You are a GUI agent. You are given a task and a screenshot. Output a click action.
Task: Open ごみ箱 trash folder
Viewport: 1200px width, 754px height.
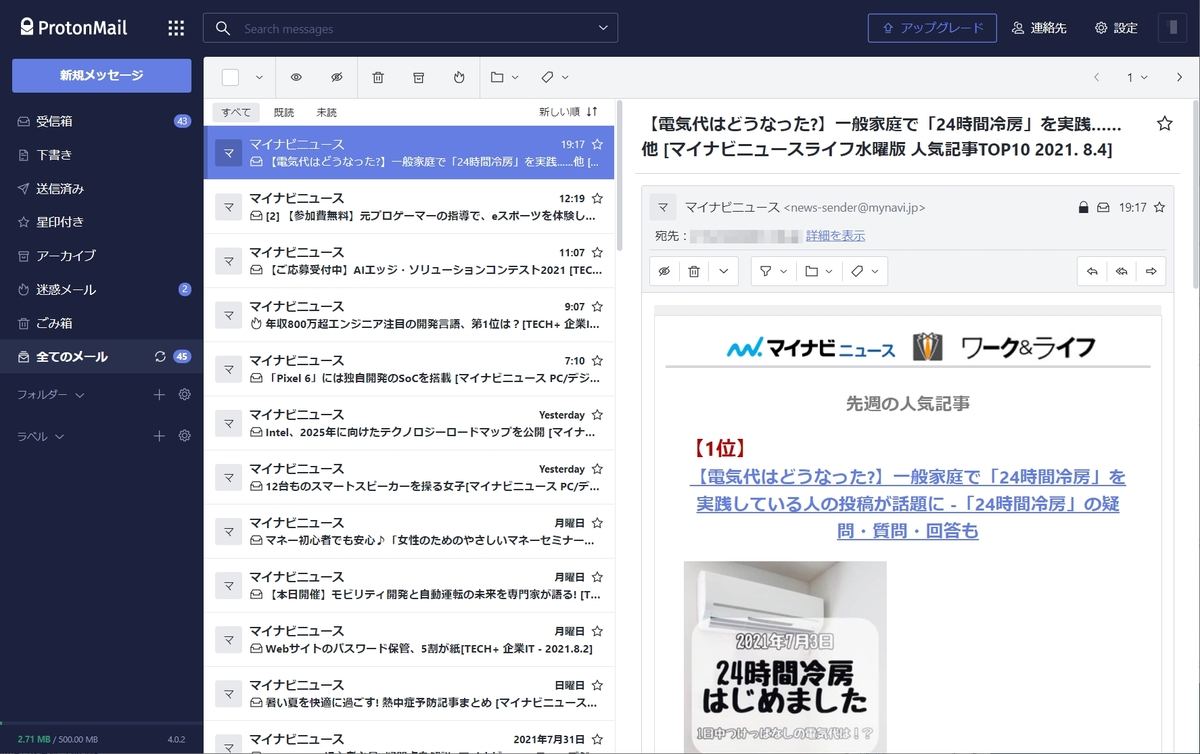tap(101, 323)
